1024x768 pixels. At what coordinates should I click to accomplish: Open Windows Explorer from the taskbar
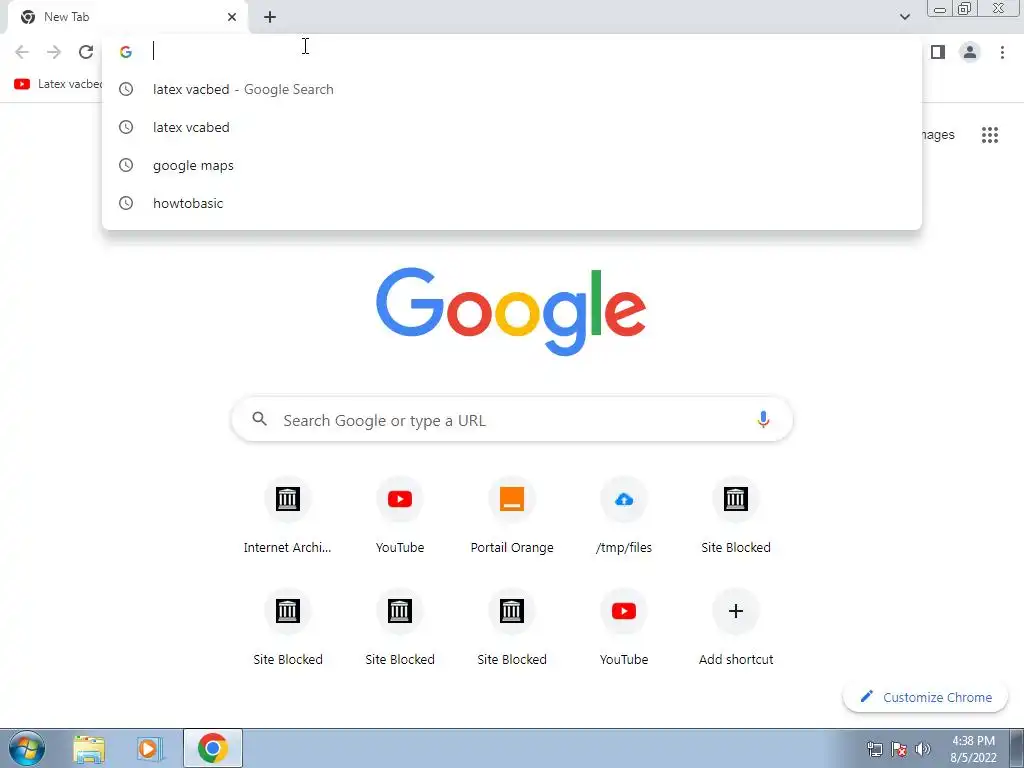pyautogui.click(x=89, y=749)
